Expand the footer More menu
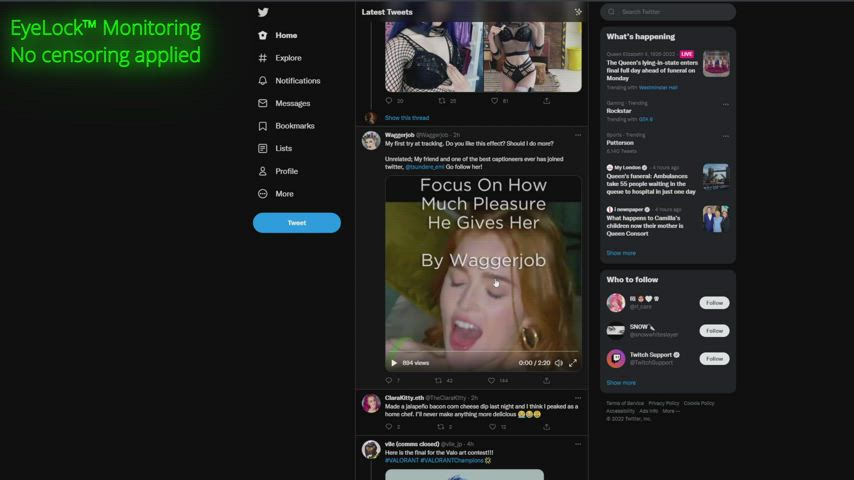Viewport: 854px width, 480px height. pos(671,411)
